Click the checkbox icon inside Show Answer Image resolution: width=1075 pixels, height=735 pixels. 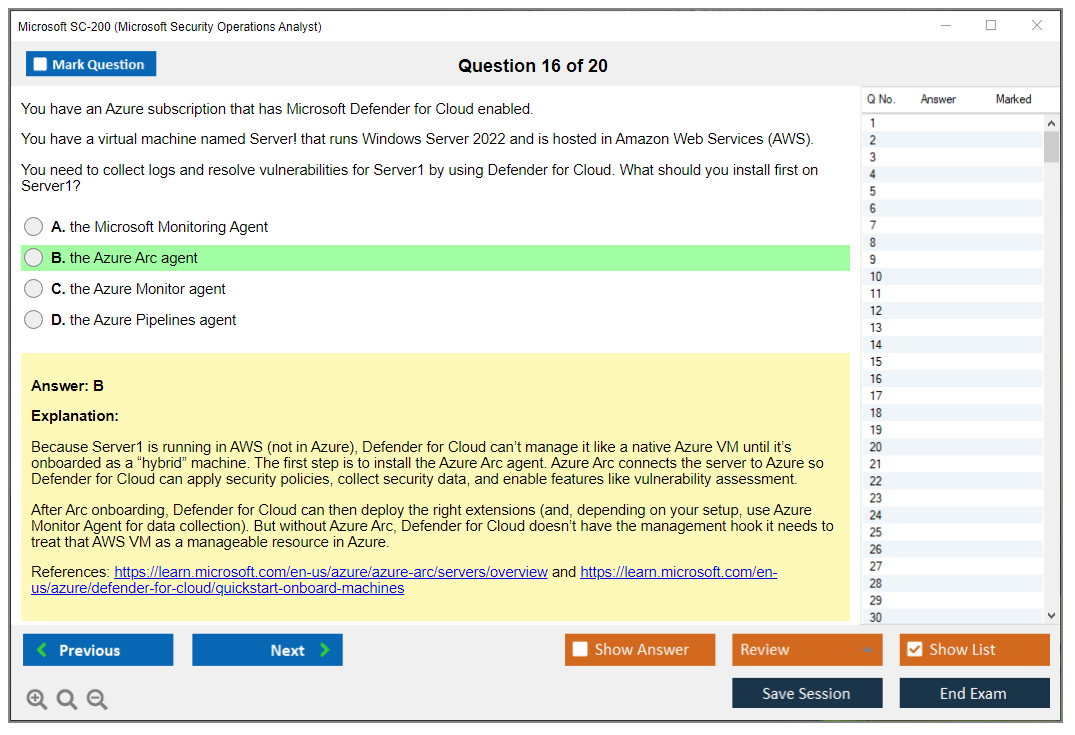click(x=580, y=649)
